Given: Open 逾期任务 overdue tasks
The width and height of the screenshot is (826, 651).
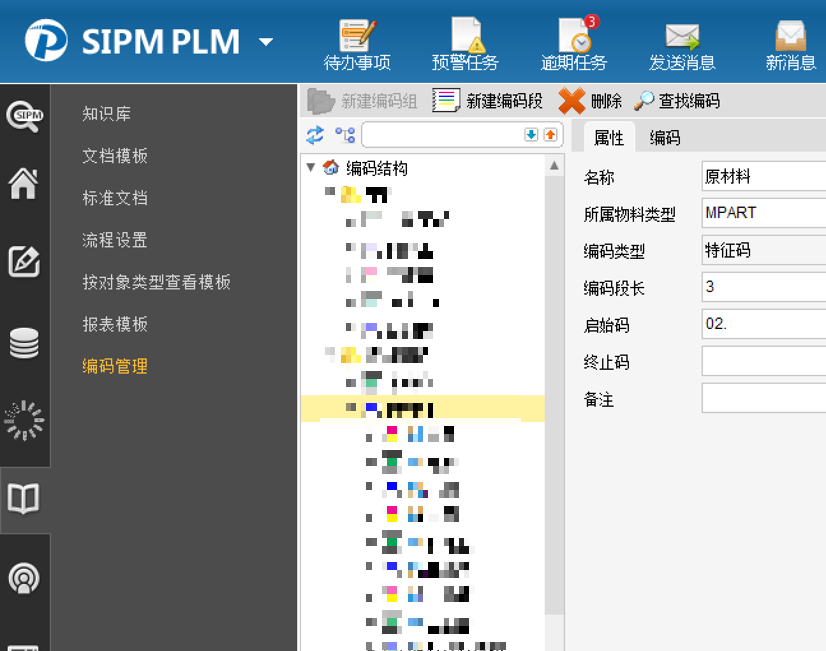Looking at the screenshot, I should [x=574, y=44].
